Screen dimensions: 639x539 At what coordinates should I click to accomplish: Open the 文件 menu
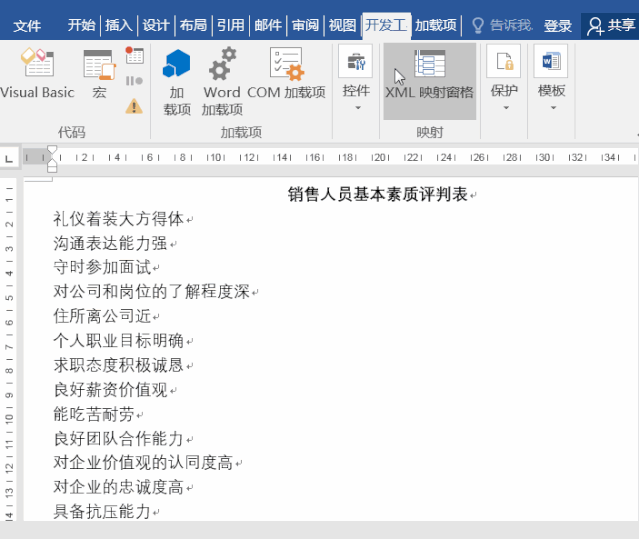tap(27, 25)
